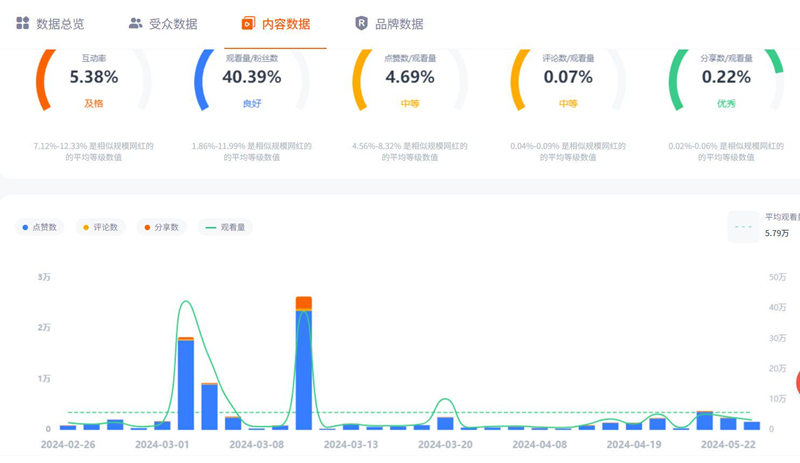Click the 数据总览 grid icon

click(22, 23)
